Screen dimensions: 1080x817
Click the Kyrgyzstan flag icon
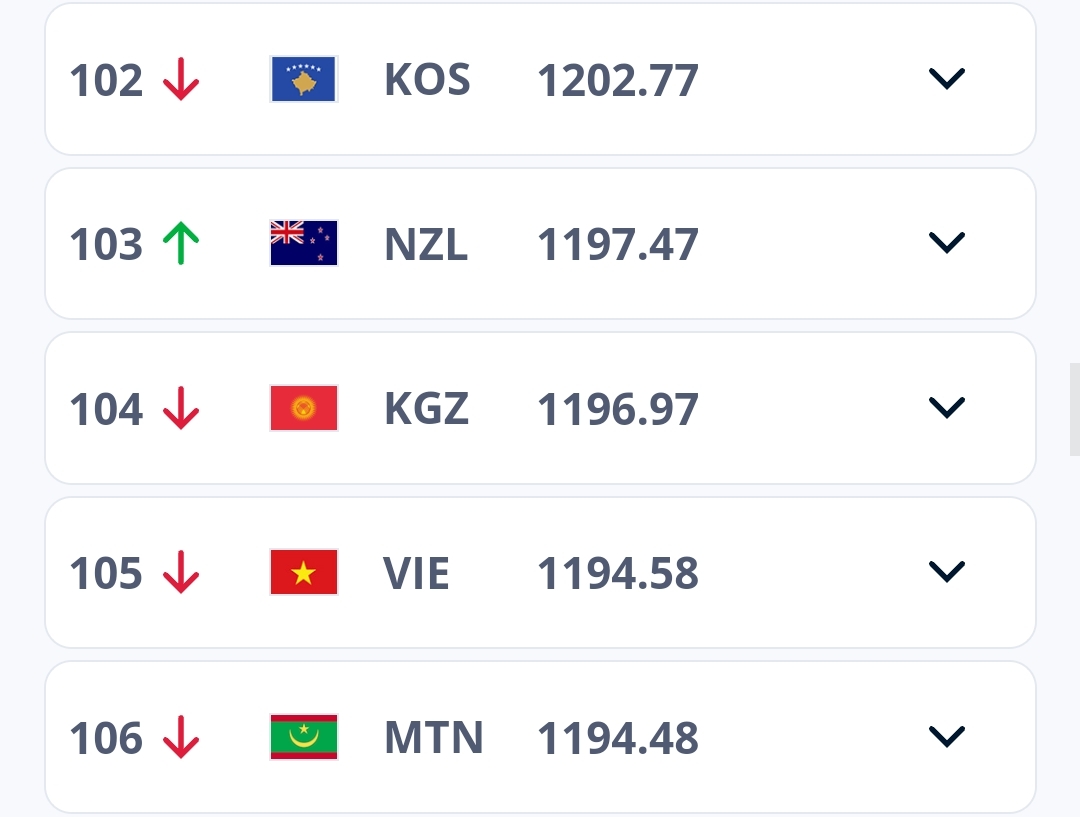pyautogui.click(x=304, y=408)
